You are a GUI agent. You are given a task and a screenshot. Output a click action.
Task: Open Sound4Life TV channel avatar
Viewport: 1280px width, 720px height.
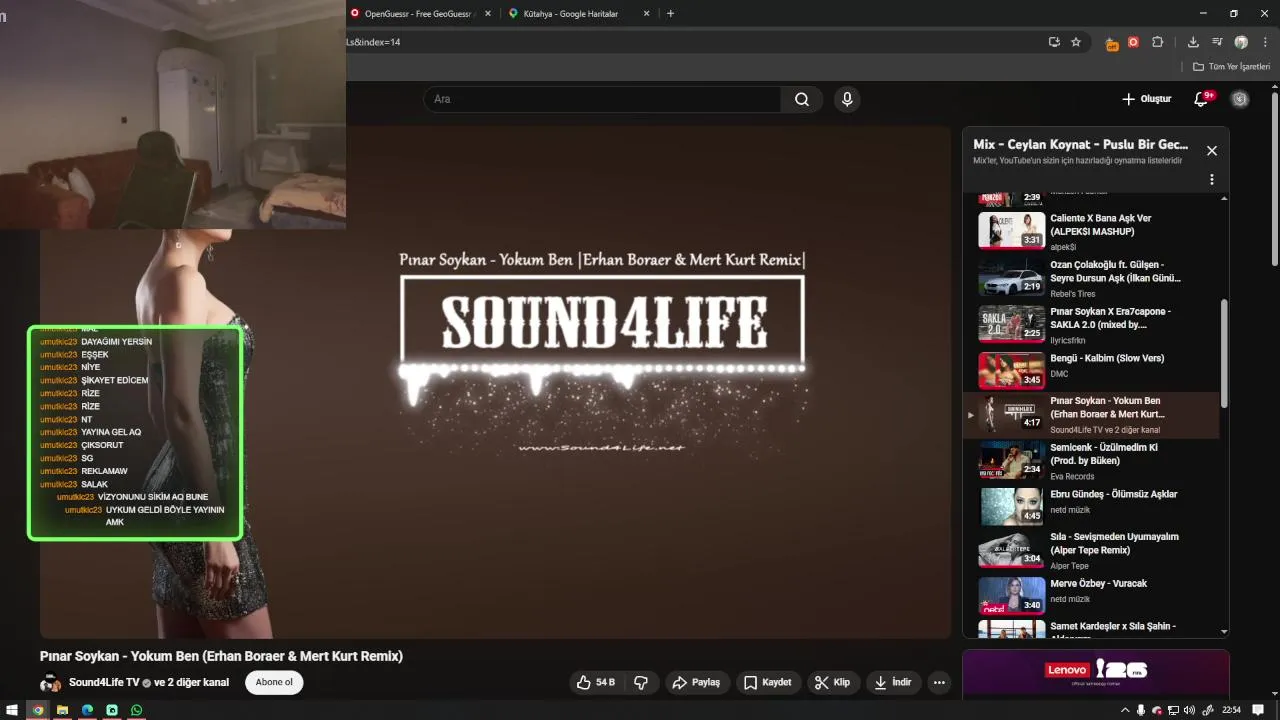pos(50,683)
